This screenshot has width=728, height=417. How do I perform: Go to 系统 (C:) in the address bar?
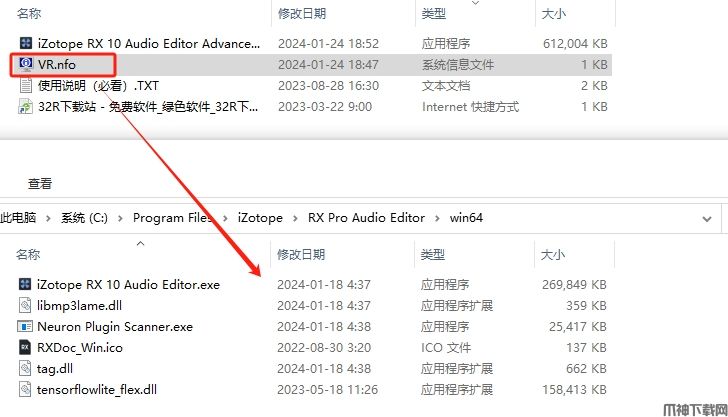[84, 218]
